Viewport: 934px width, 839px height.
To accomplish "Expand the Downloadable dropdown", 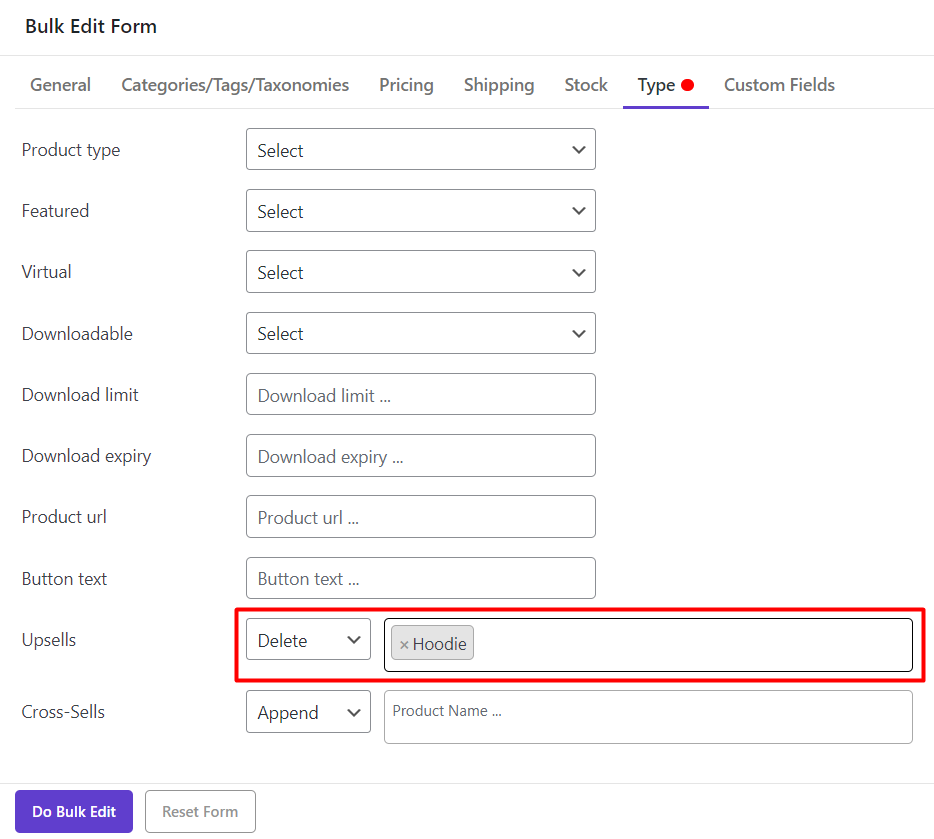I will tap(420, 333).
